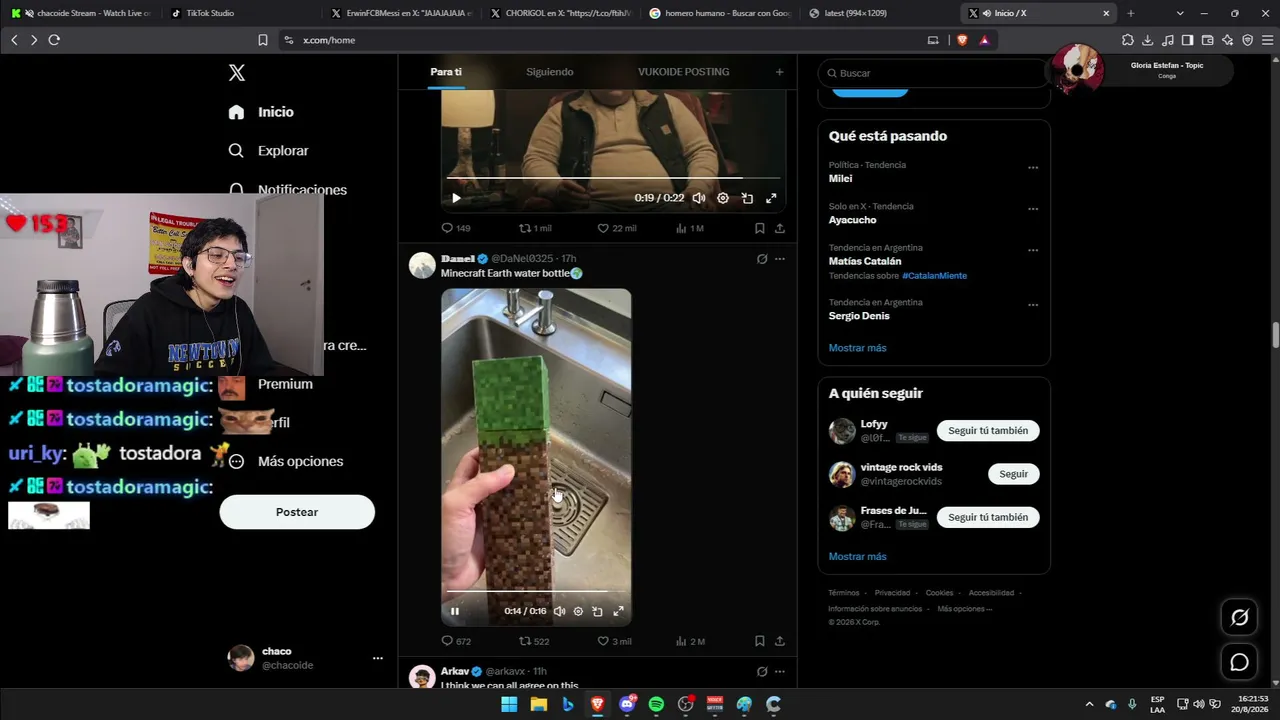Open more options for Sergio Denis trend

(x=1033, y=305)
